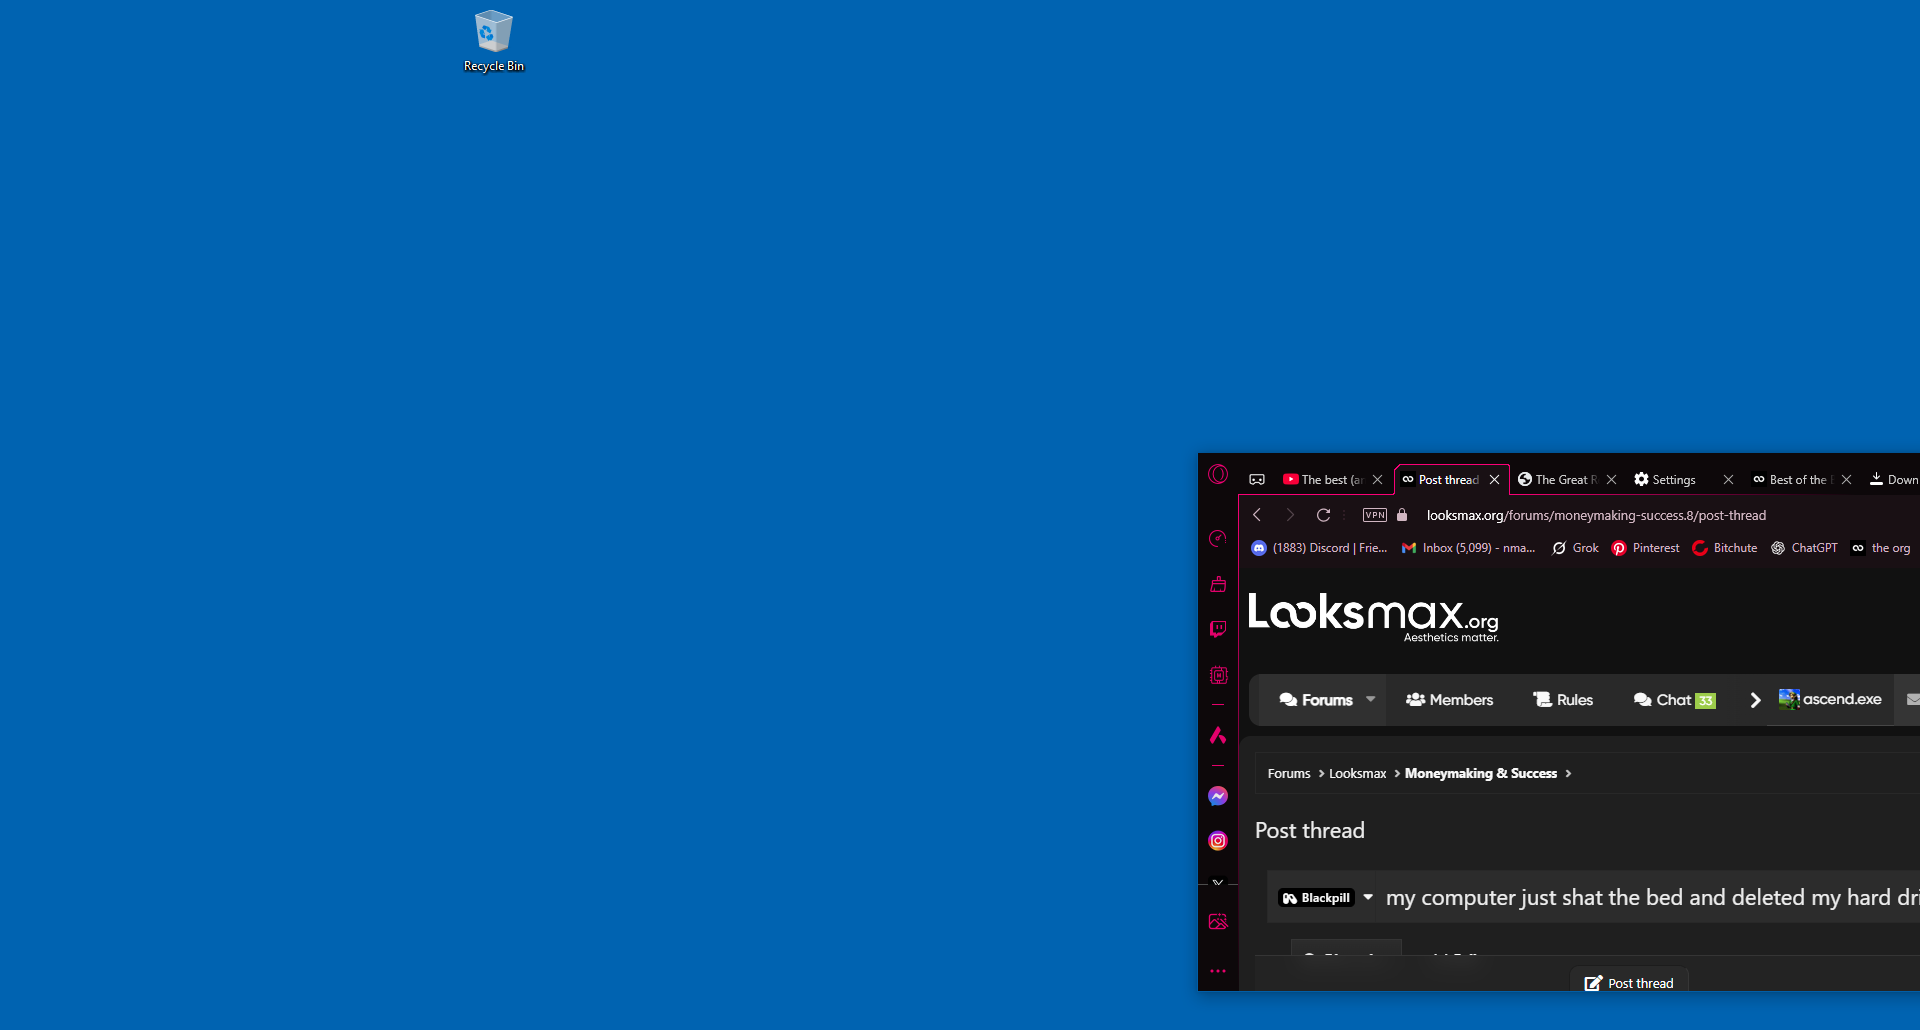Open GX Control speedometer icon in sidebar
This screenshot has width=1920, height=1030.
[1217, 539]
